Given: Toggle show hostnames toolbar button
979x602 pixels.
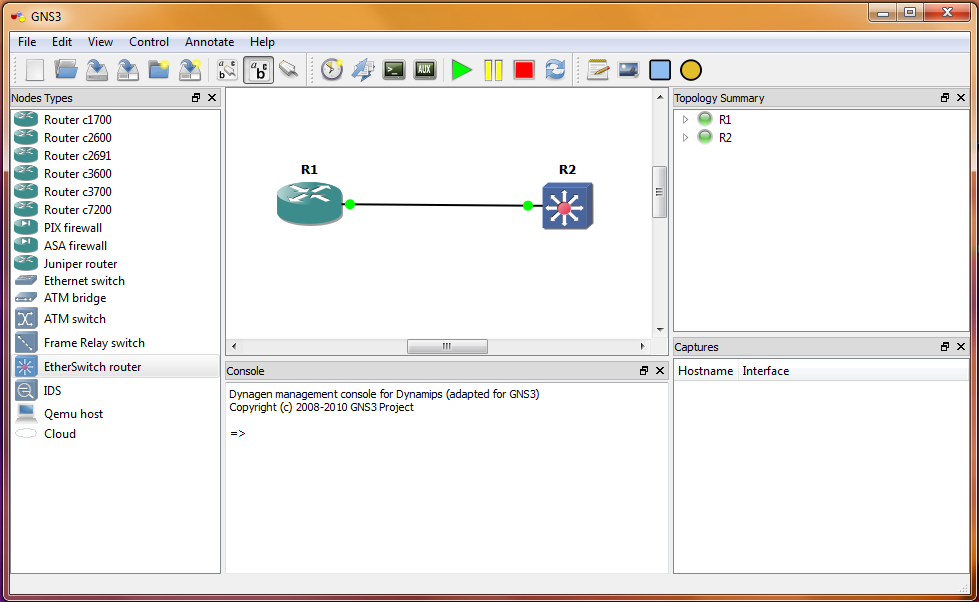Looking at the screenshot, I should [x=258, y=70].
